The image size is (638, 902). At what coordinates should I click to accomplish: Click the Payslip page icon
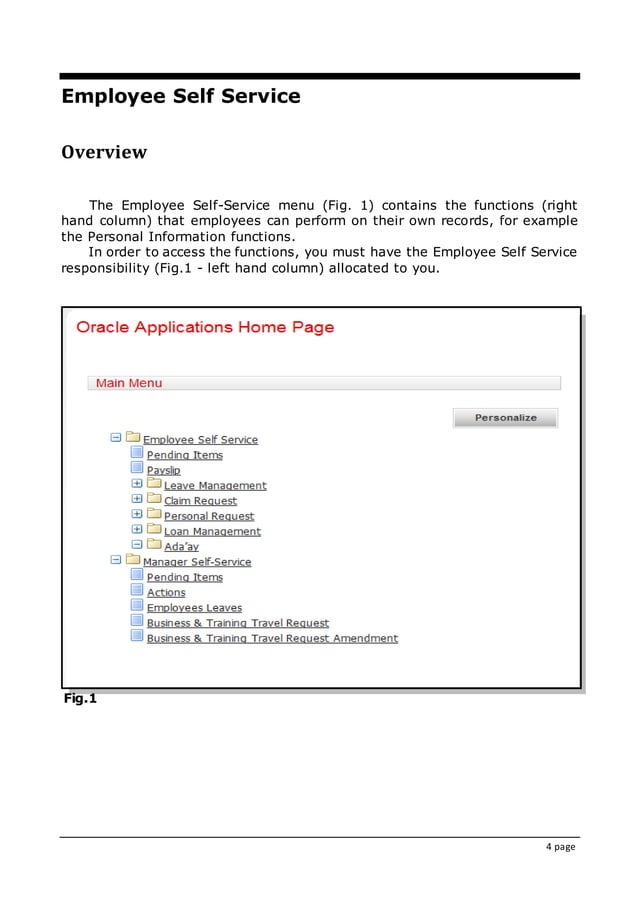(137, 467)
